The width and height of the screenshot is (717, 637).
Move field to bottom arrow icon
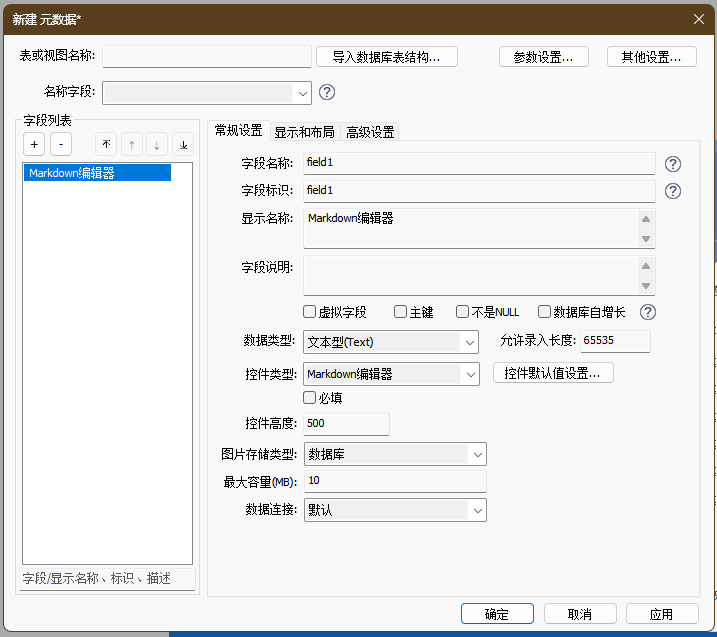(183, 145)
